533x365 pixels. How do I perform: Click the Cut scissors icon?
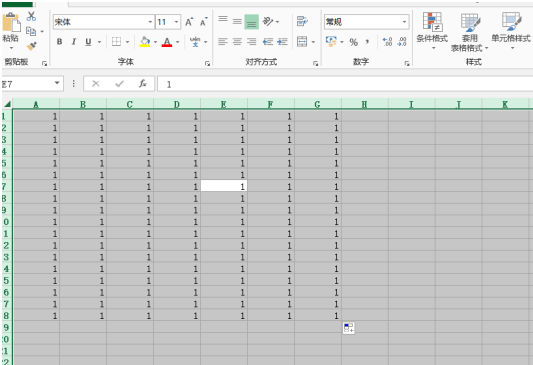pos(31,16)
